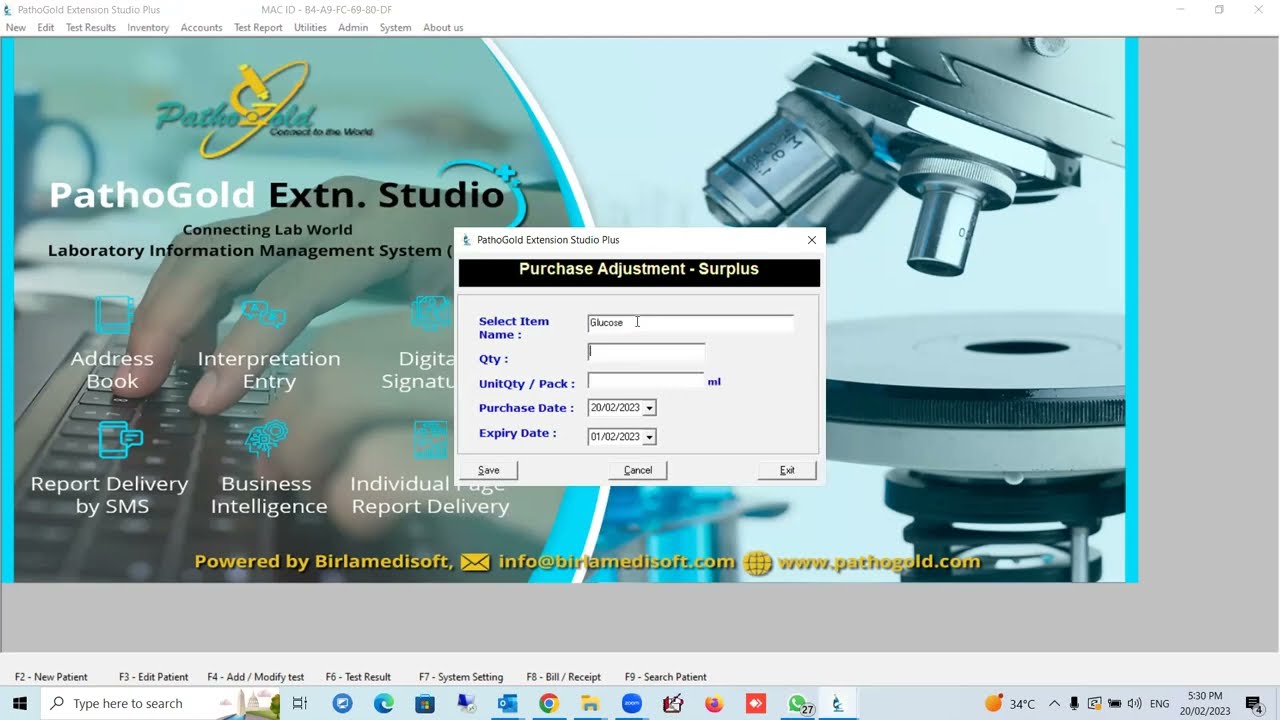Click the Purchase Date value 20/02/2023
The image size is (1280, 720).
pos(615,408)
